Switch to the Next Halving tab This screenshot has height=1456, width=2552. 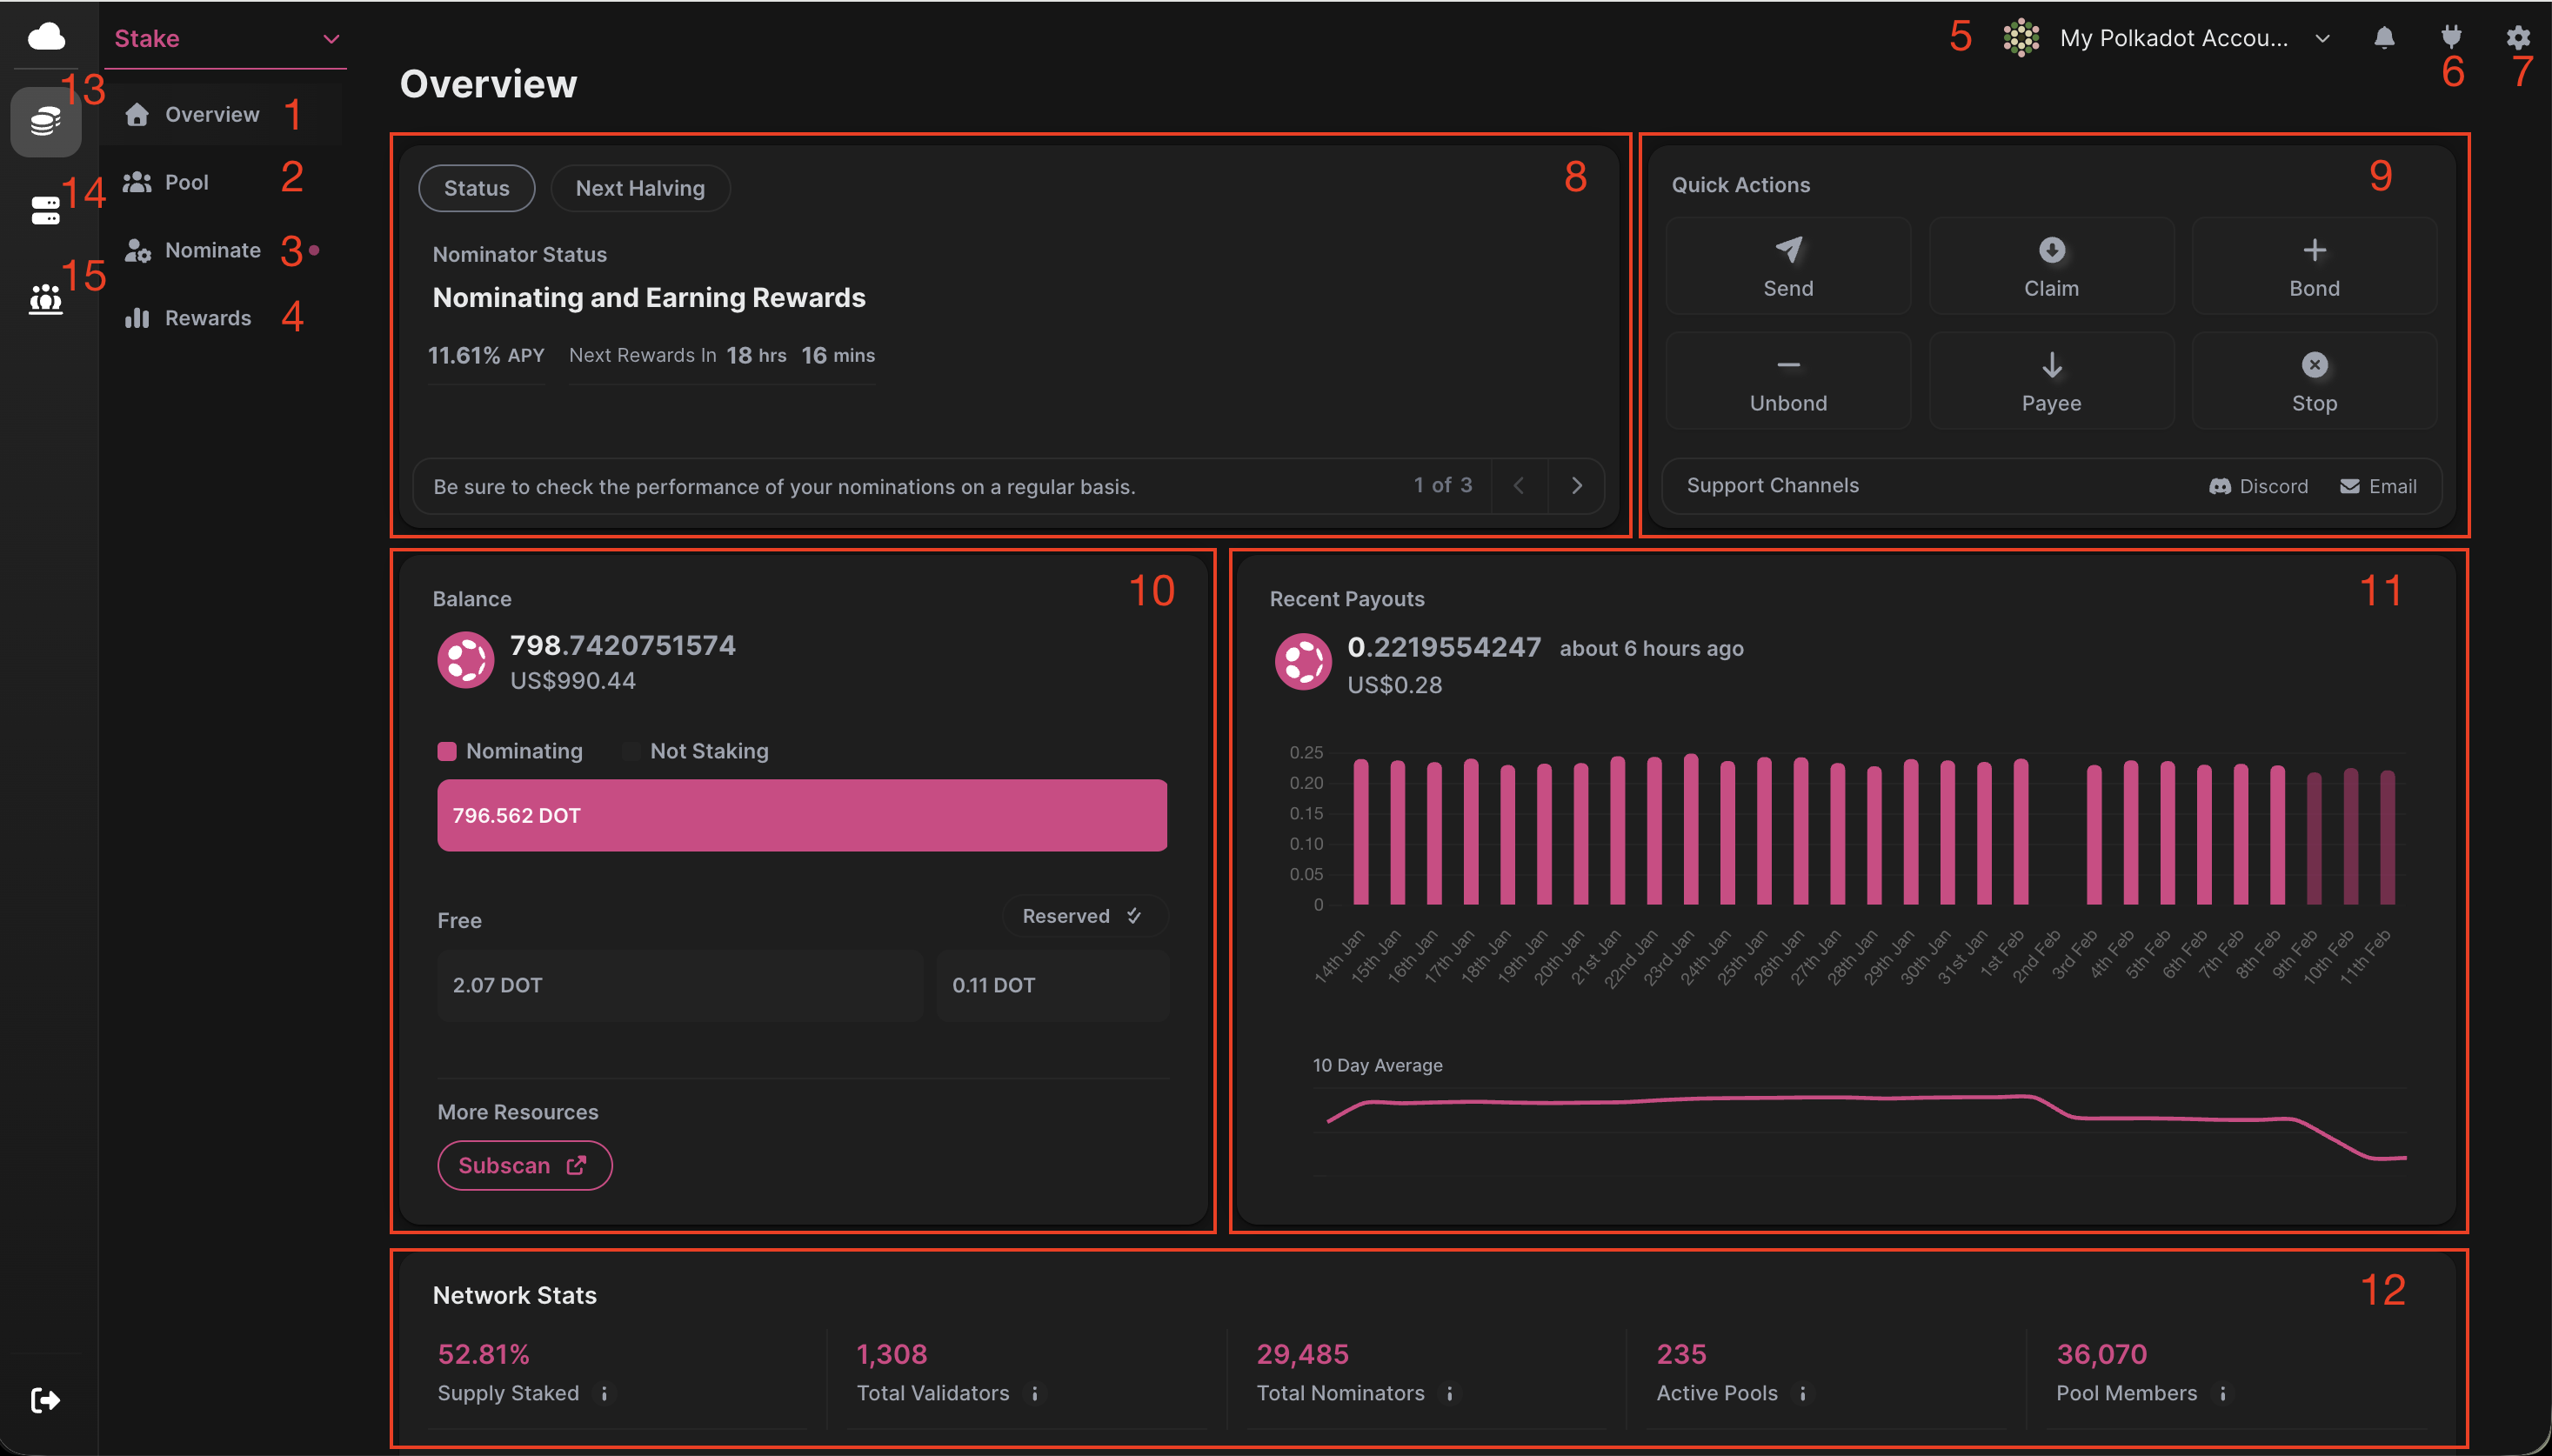[x=640, y=188]
